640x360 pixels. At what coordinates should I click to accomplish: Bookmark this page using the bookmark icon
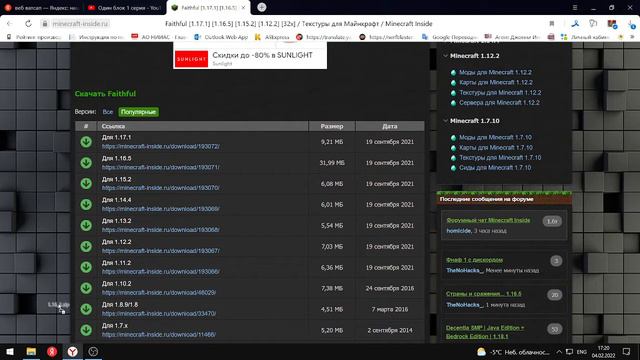551,24
